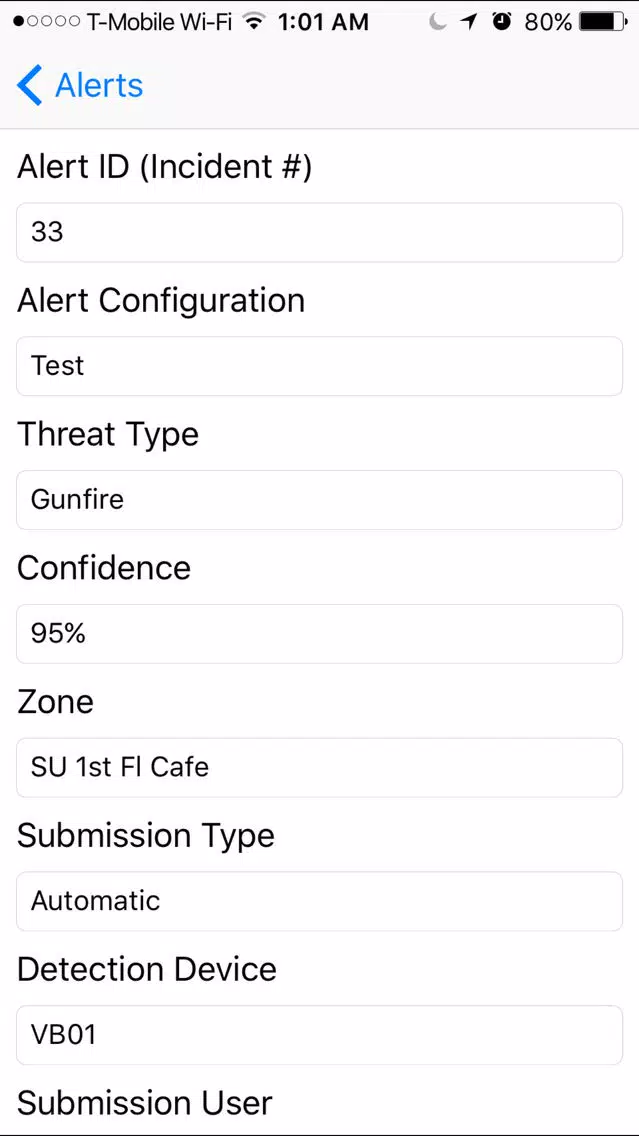Go back to Alerts list
Screen dimensions: 639x1136
tap(80, 85)
